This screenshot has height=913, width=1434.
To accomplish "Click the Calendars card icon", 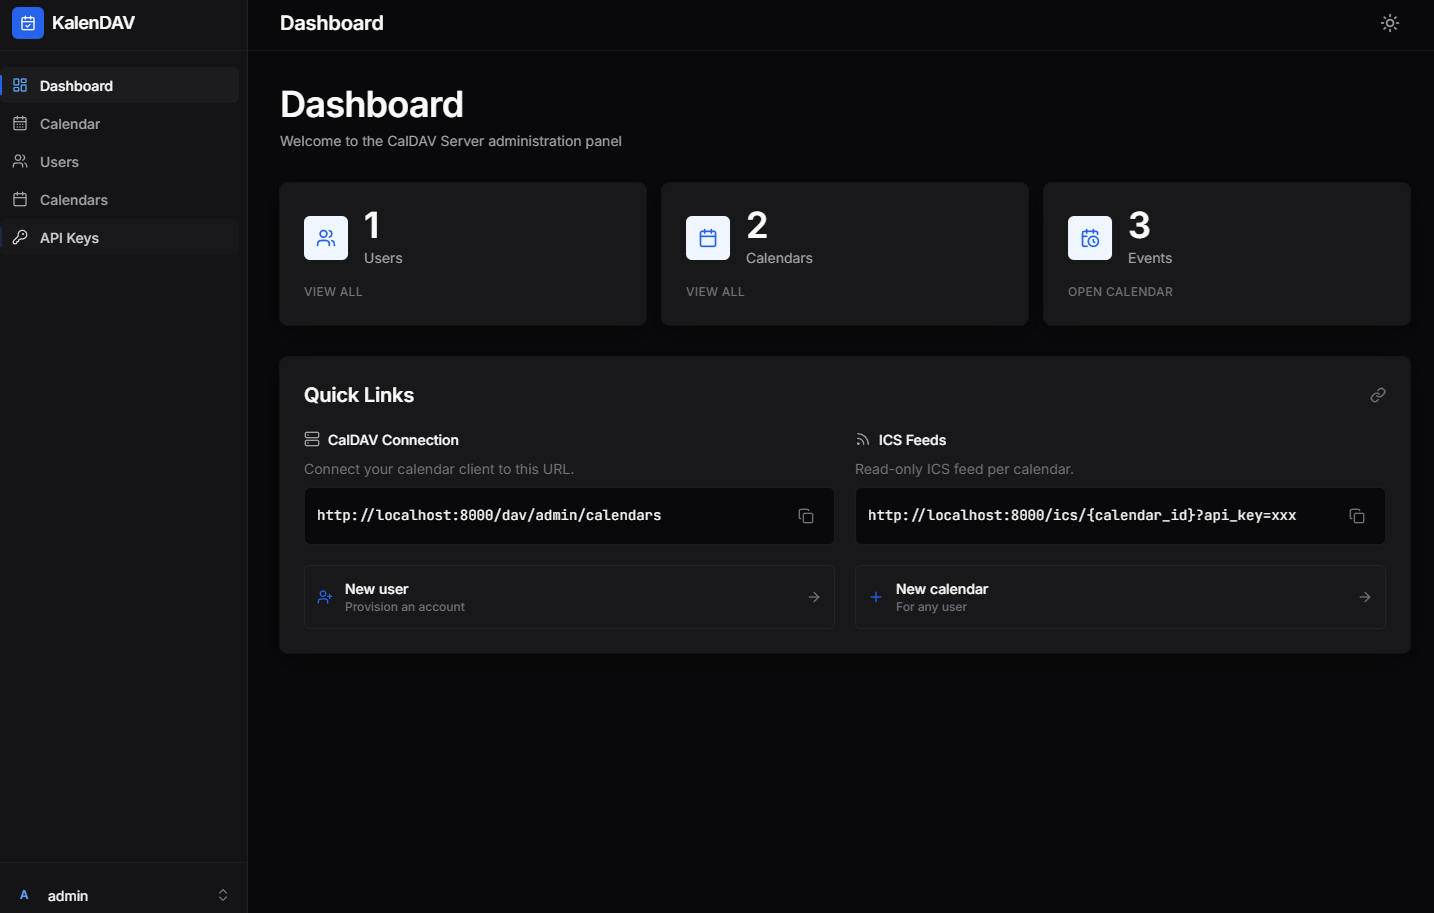I will (708, 238).
